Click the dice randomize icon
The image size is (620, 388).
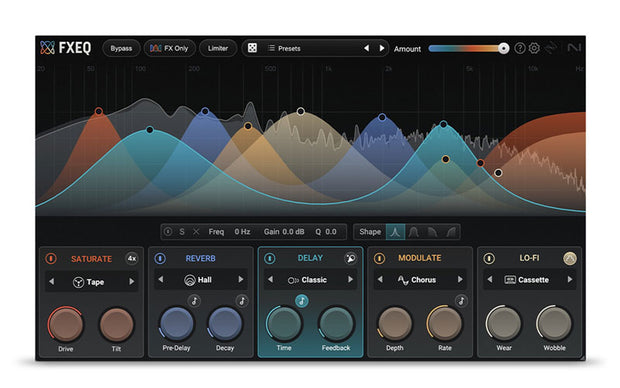[x=252, y=48]
